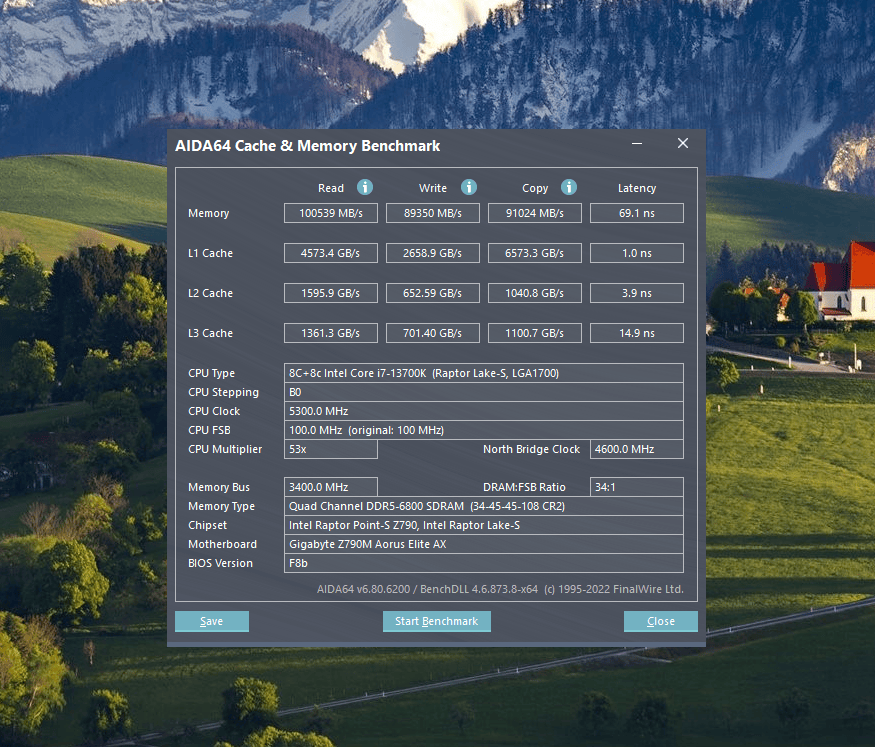This screenshot has width=875, height=747.
Task: Click the info icon next to Write
Action: 469,187
